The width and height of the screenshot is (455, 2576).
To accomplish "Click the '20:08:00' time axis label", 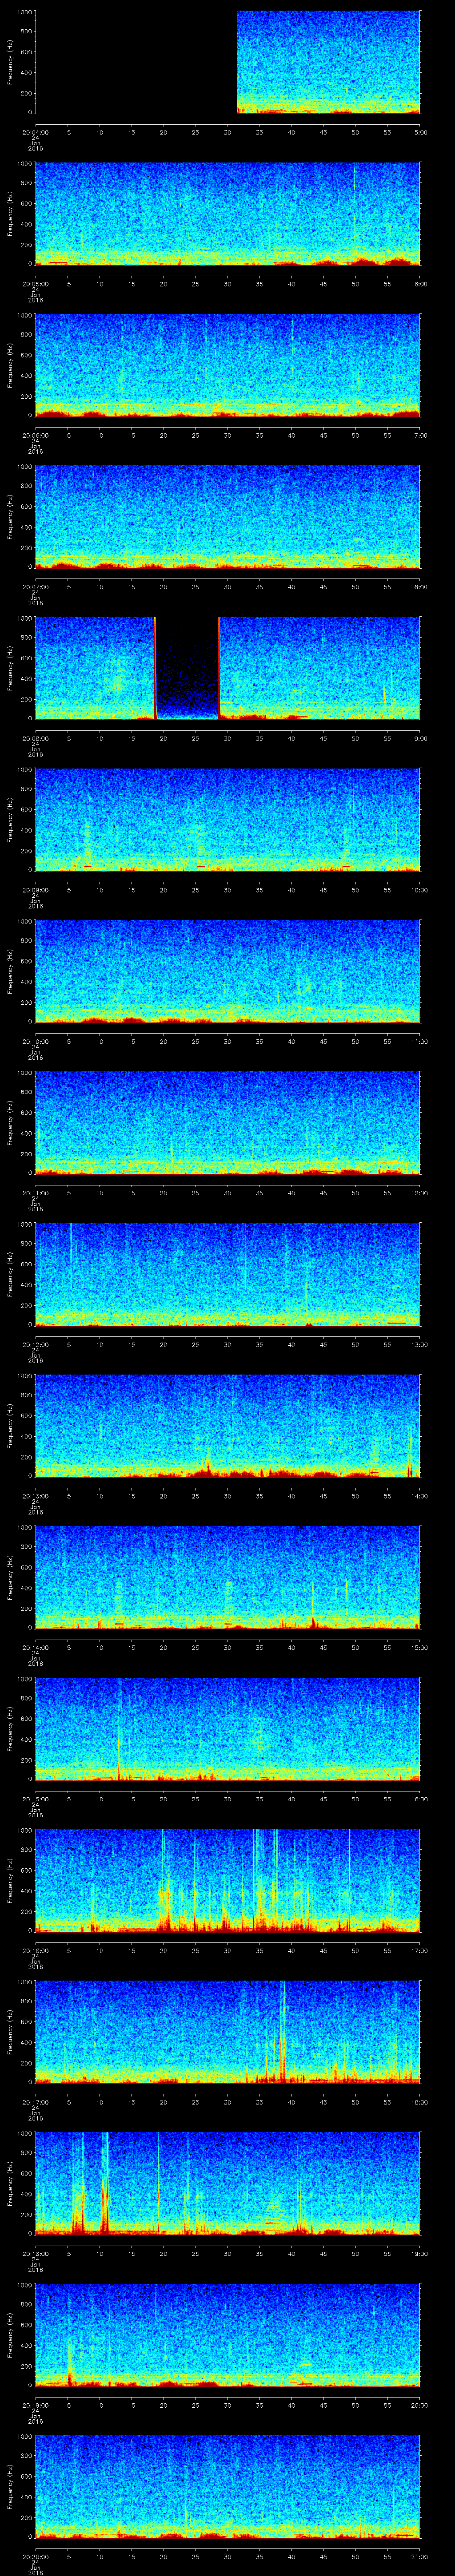I will (x=35, y=739).
